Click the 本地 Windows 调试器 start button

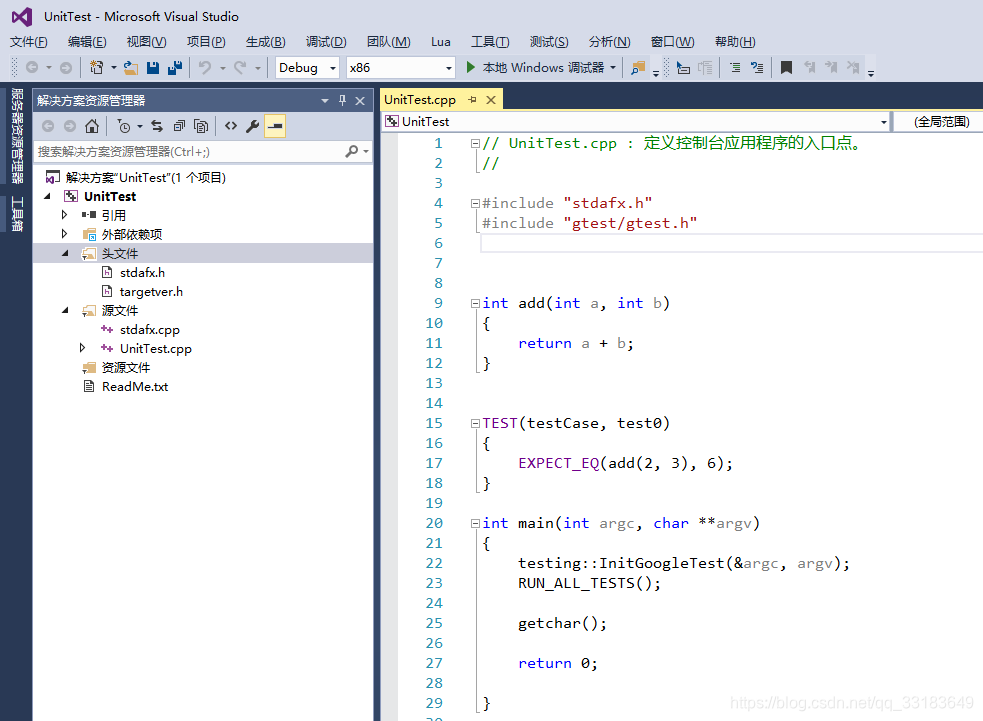click(536, 67)
